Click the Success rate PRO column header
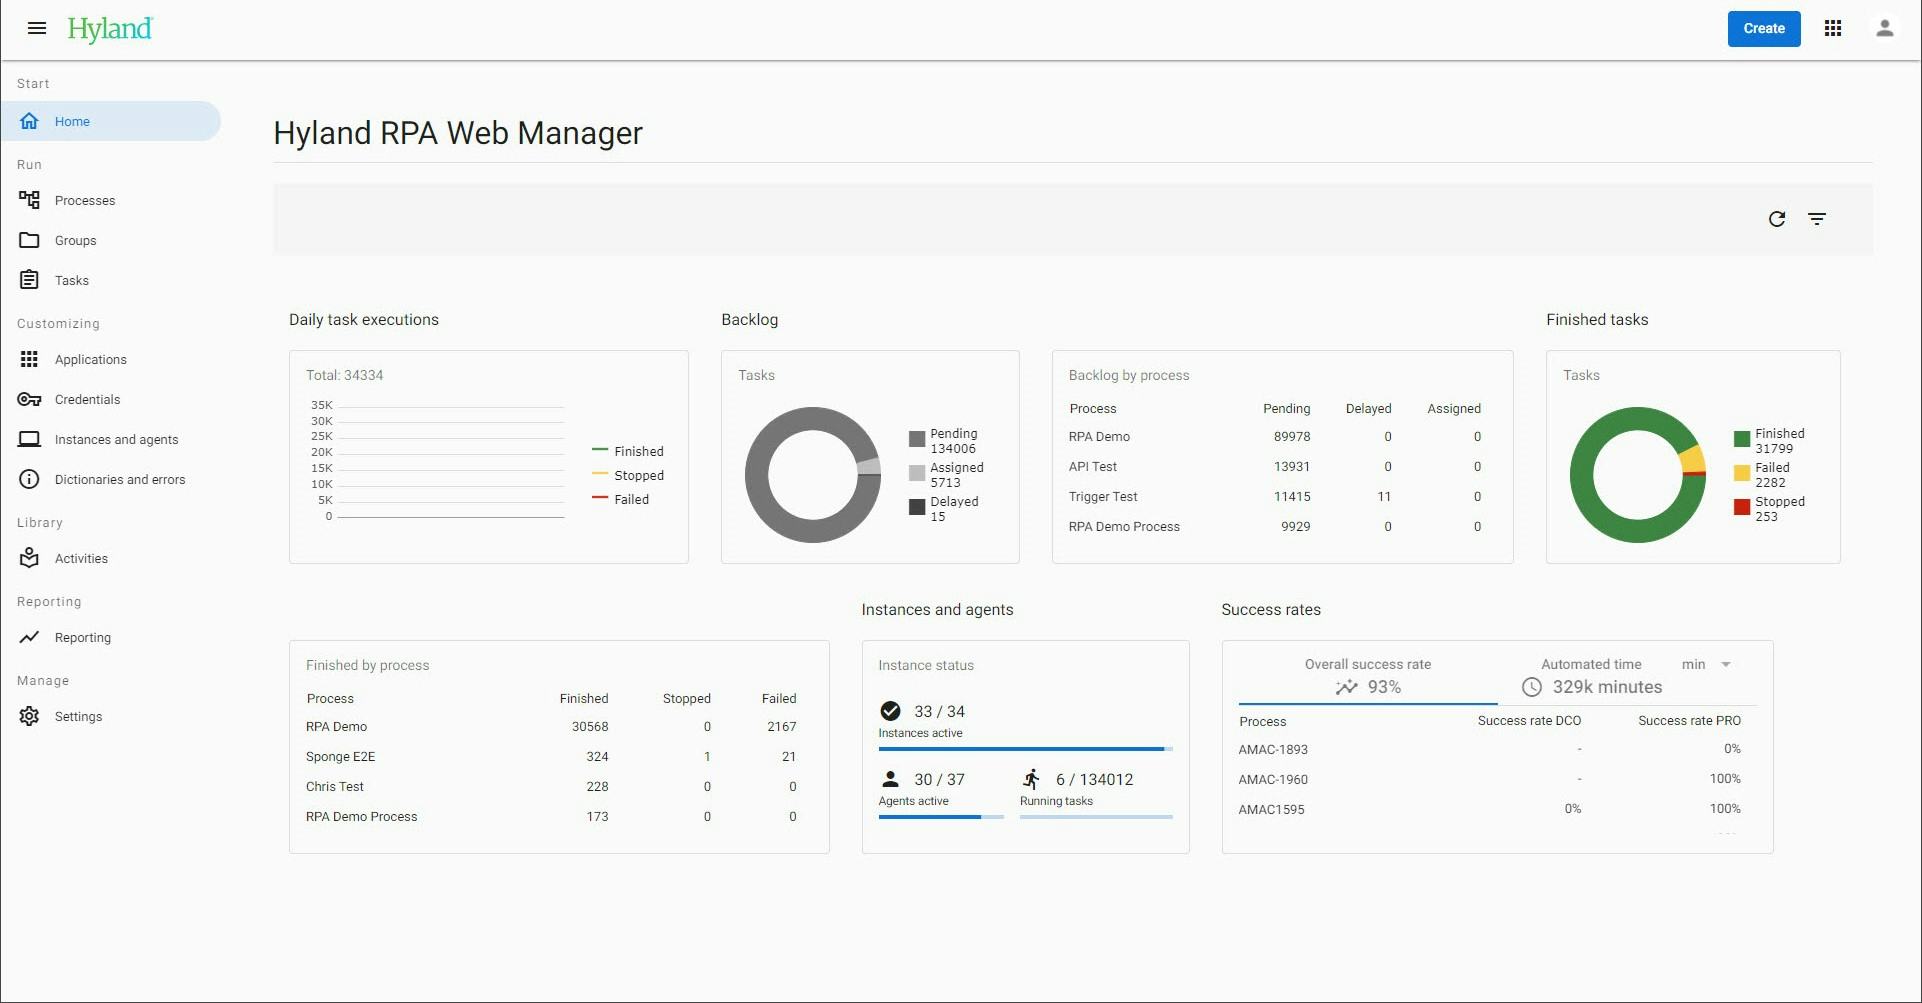The width and height of the screenshot is (1922, 1003). tap(1689, 721)
